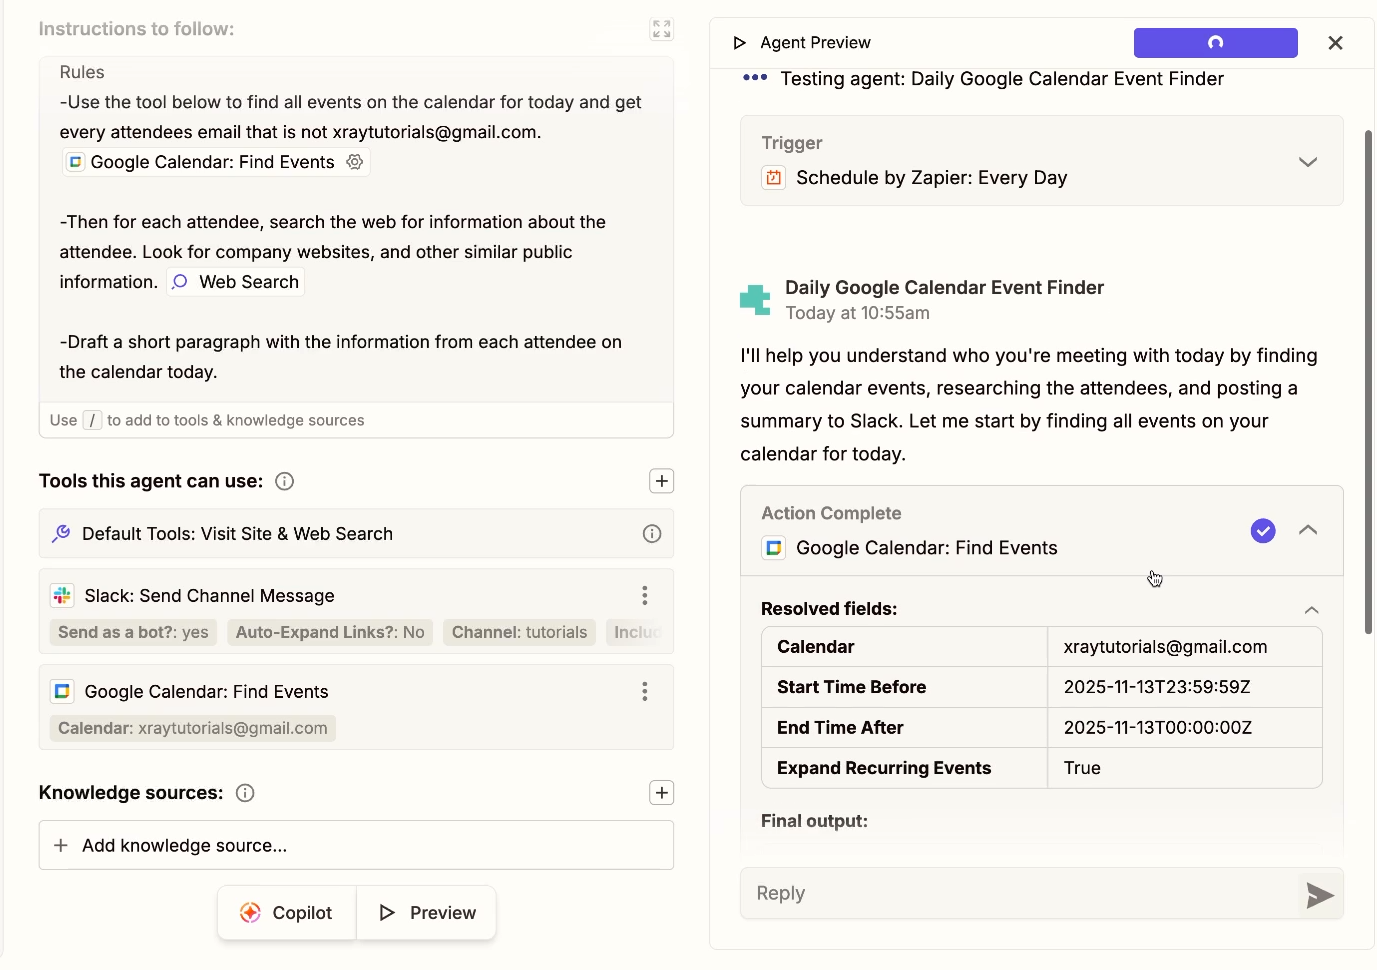Click info icon beside Knowledge sources
This screenshot has height=970, width=1377.
coord(245,794)
